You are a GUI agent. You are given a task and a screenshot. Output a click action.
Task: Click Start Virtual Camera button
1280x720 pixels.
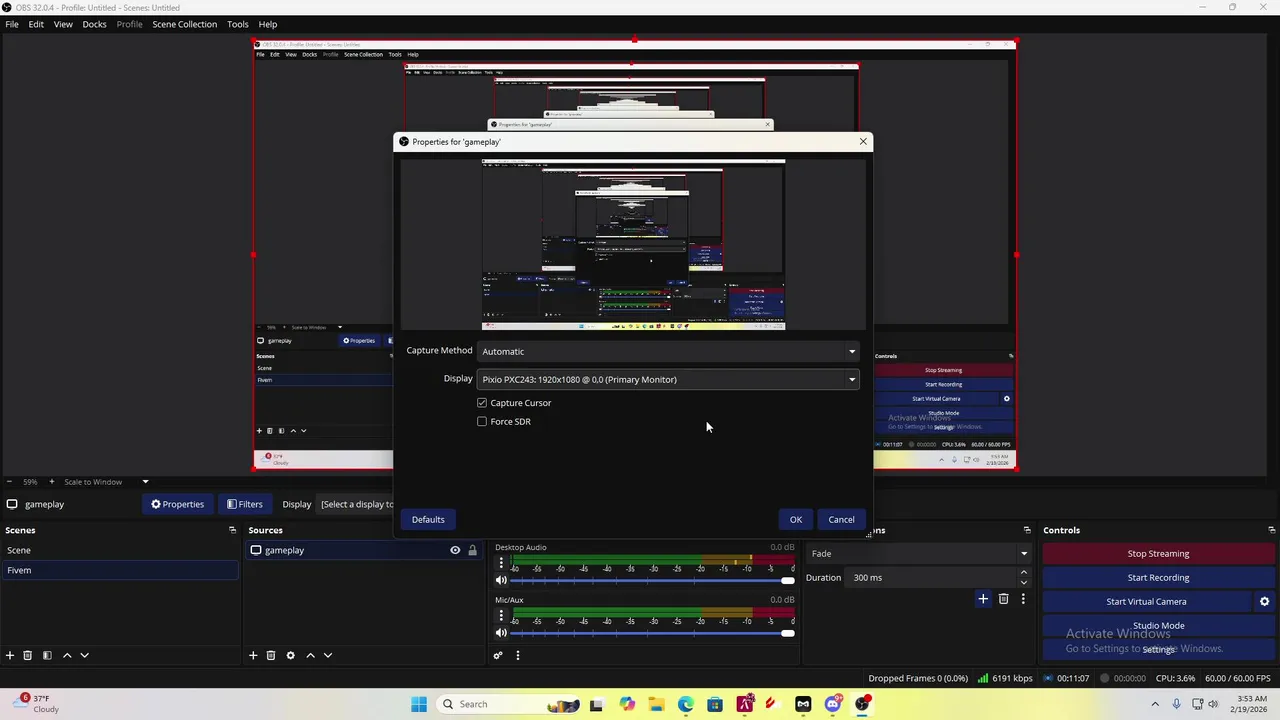click(1146, 601)
